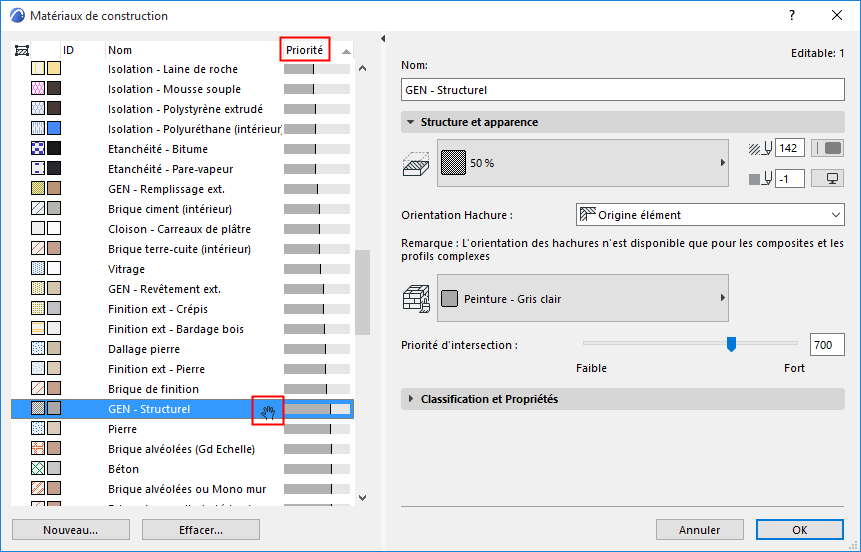Confirm with the OK button
This screenshot has width=861, height=552.
800,530
